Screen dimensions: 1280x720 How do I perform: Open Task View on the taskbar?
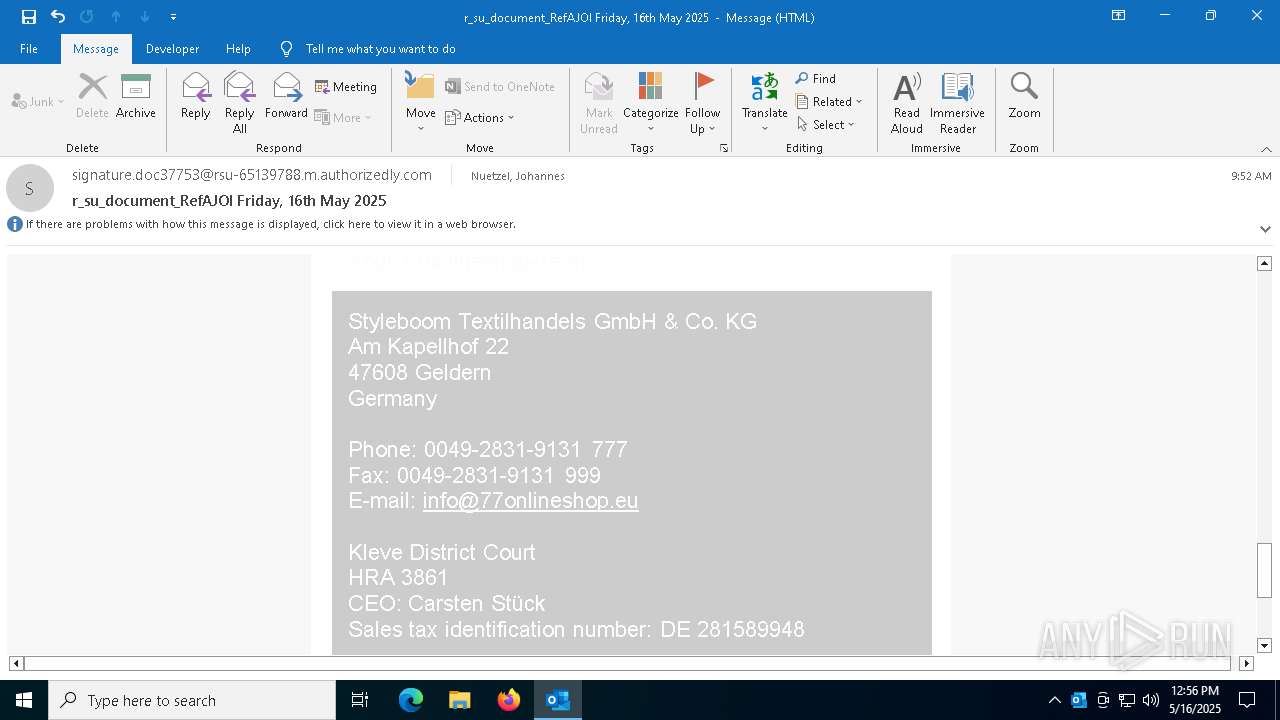pos(360,700)
